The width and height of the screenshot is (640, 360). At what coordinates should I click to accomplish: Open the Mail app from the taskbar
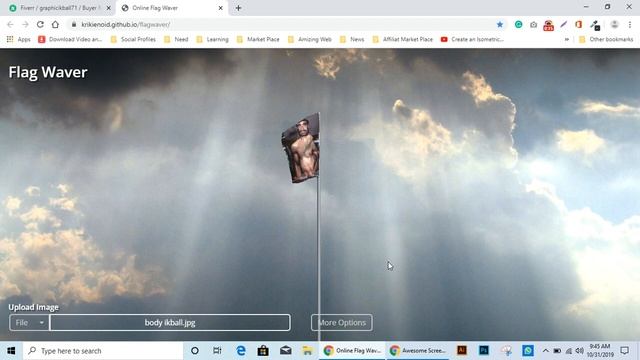(285, 351)
